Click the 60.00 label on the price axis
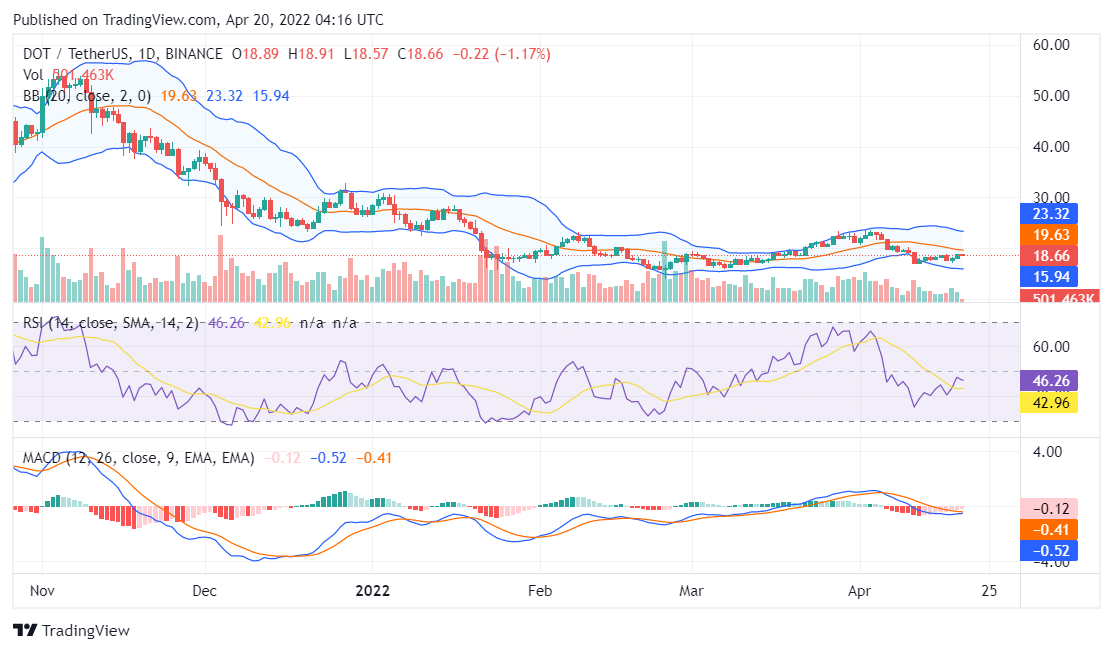 click(x=1051, y=45)
